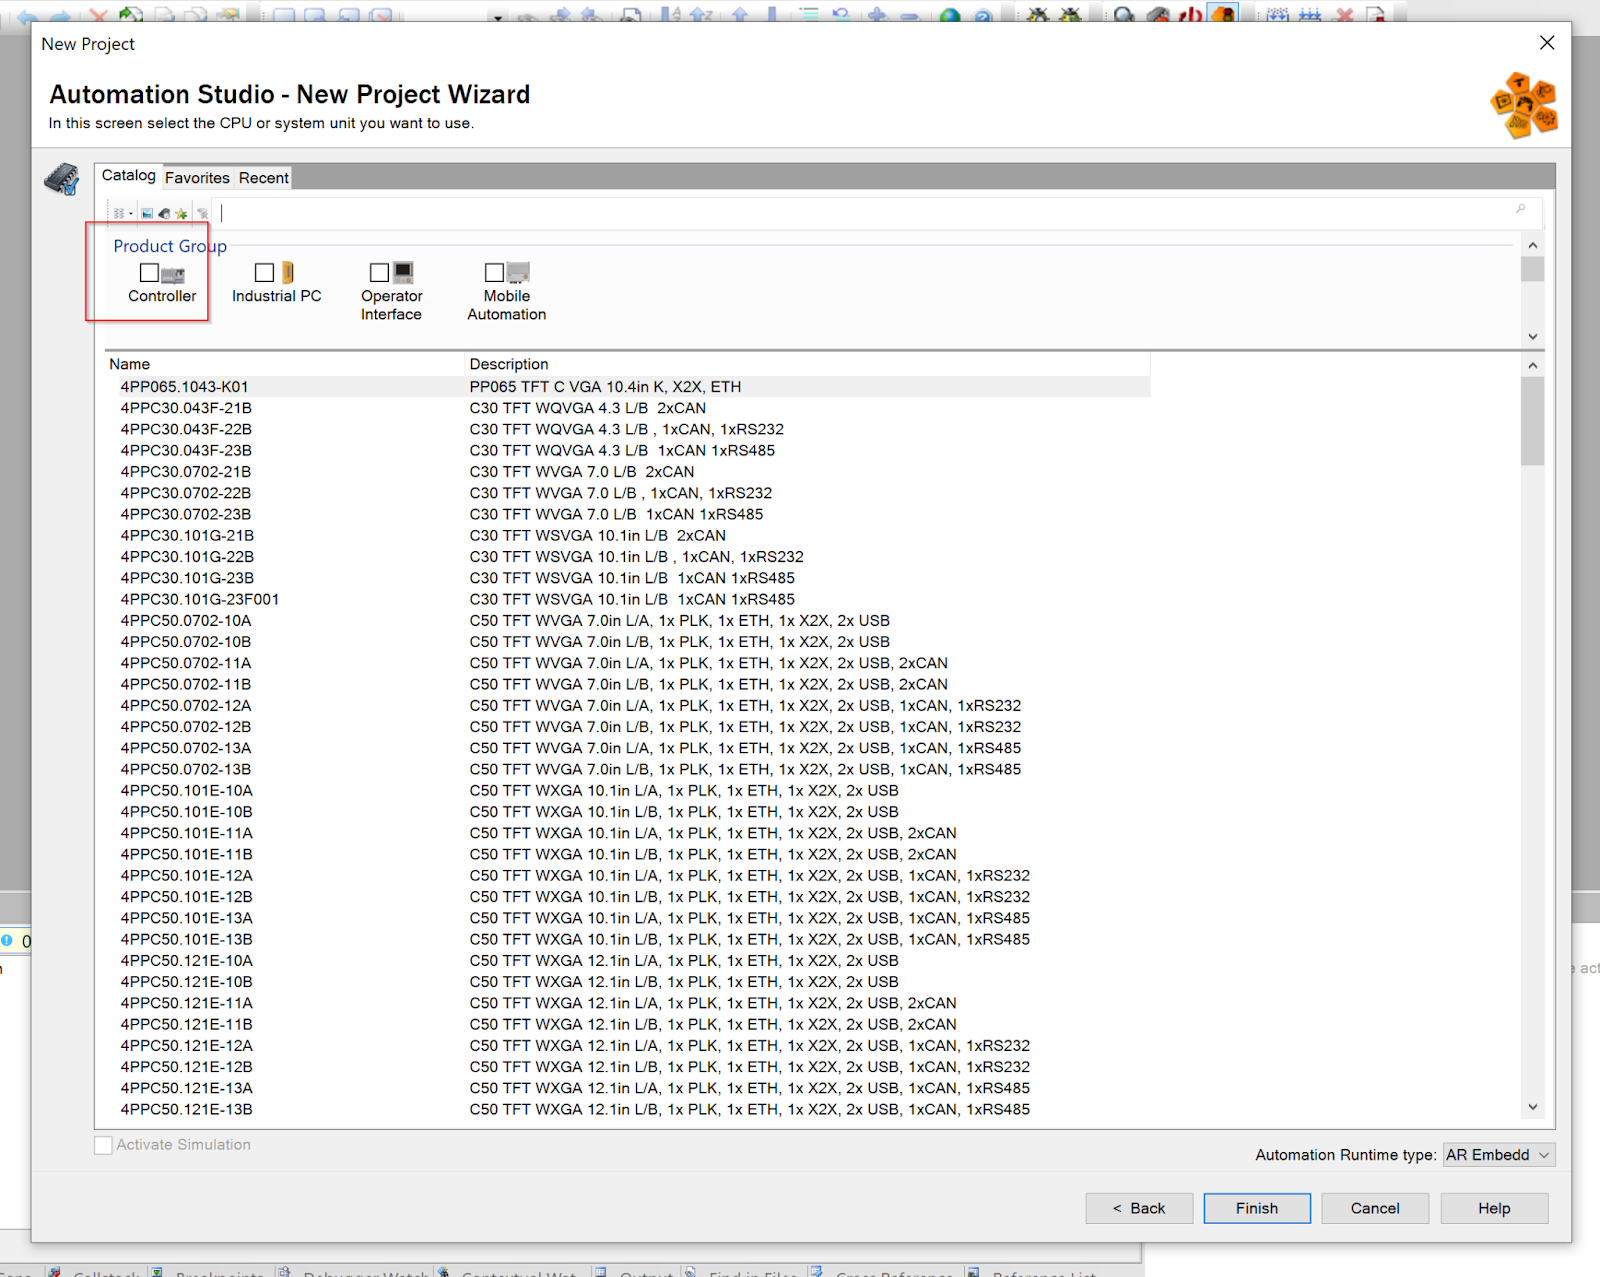Select hardware 4PPC50.0702-13A
Viewport: 1600px width, 1277px height.
[x=186, y=748]
